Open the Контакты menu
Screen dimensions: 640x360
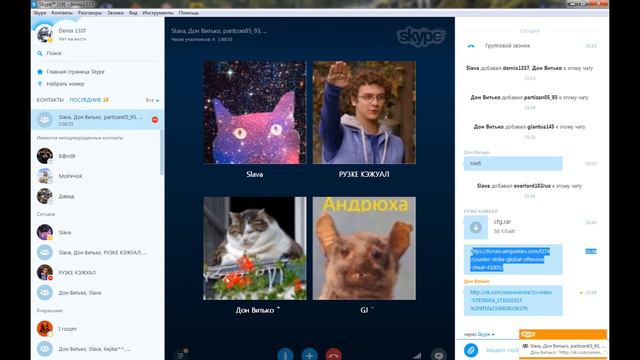pos(62,13)
